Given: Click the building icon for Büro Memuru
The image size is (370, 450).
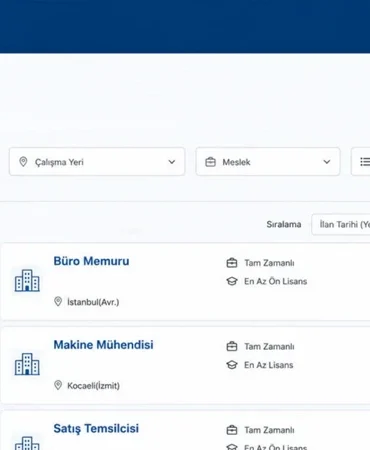Looking at the screenshot, I should pyautogui.click(x=27, y=280).
